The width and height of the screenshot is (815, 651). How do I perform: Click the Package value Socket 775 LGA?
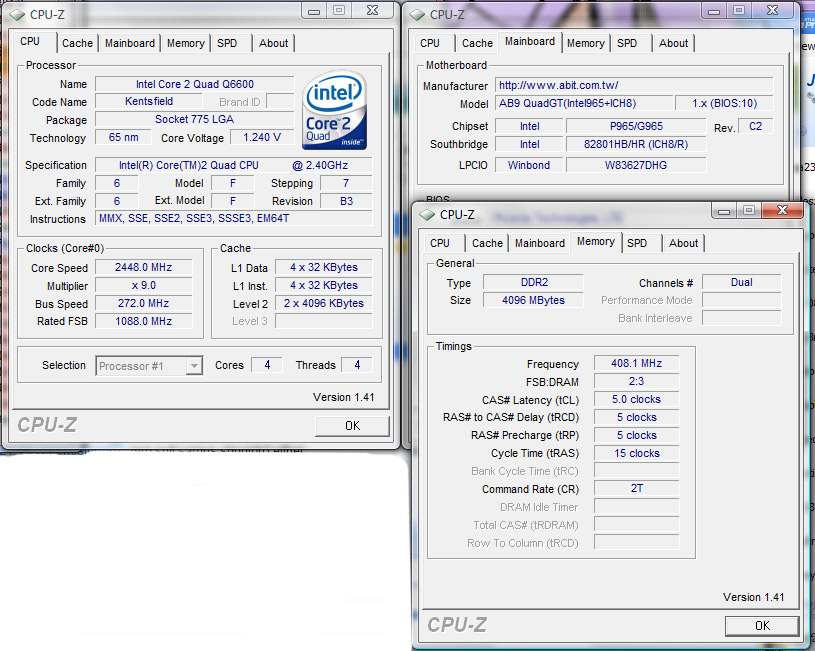194,120
